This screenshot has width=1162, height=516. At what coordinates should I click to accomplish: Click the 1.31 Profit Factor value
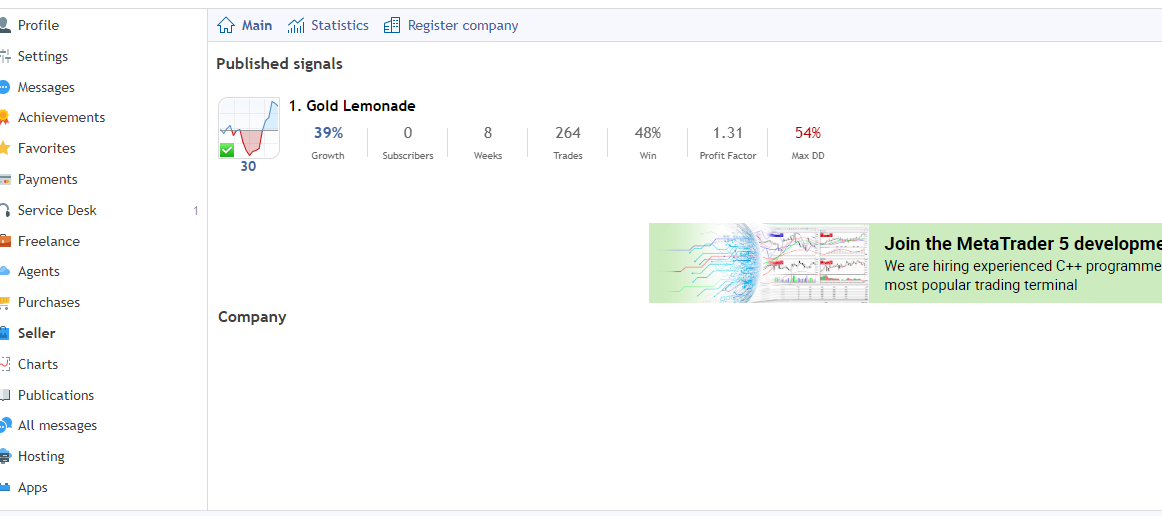tap(728, 133)
